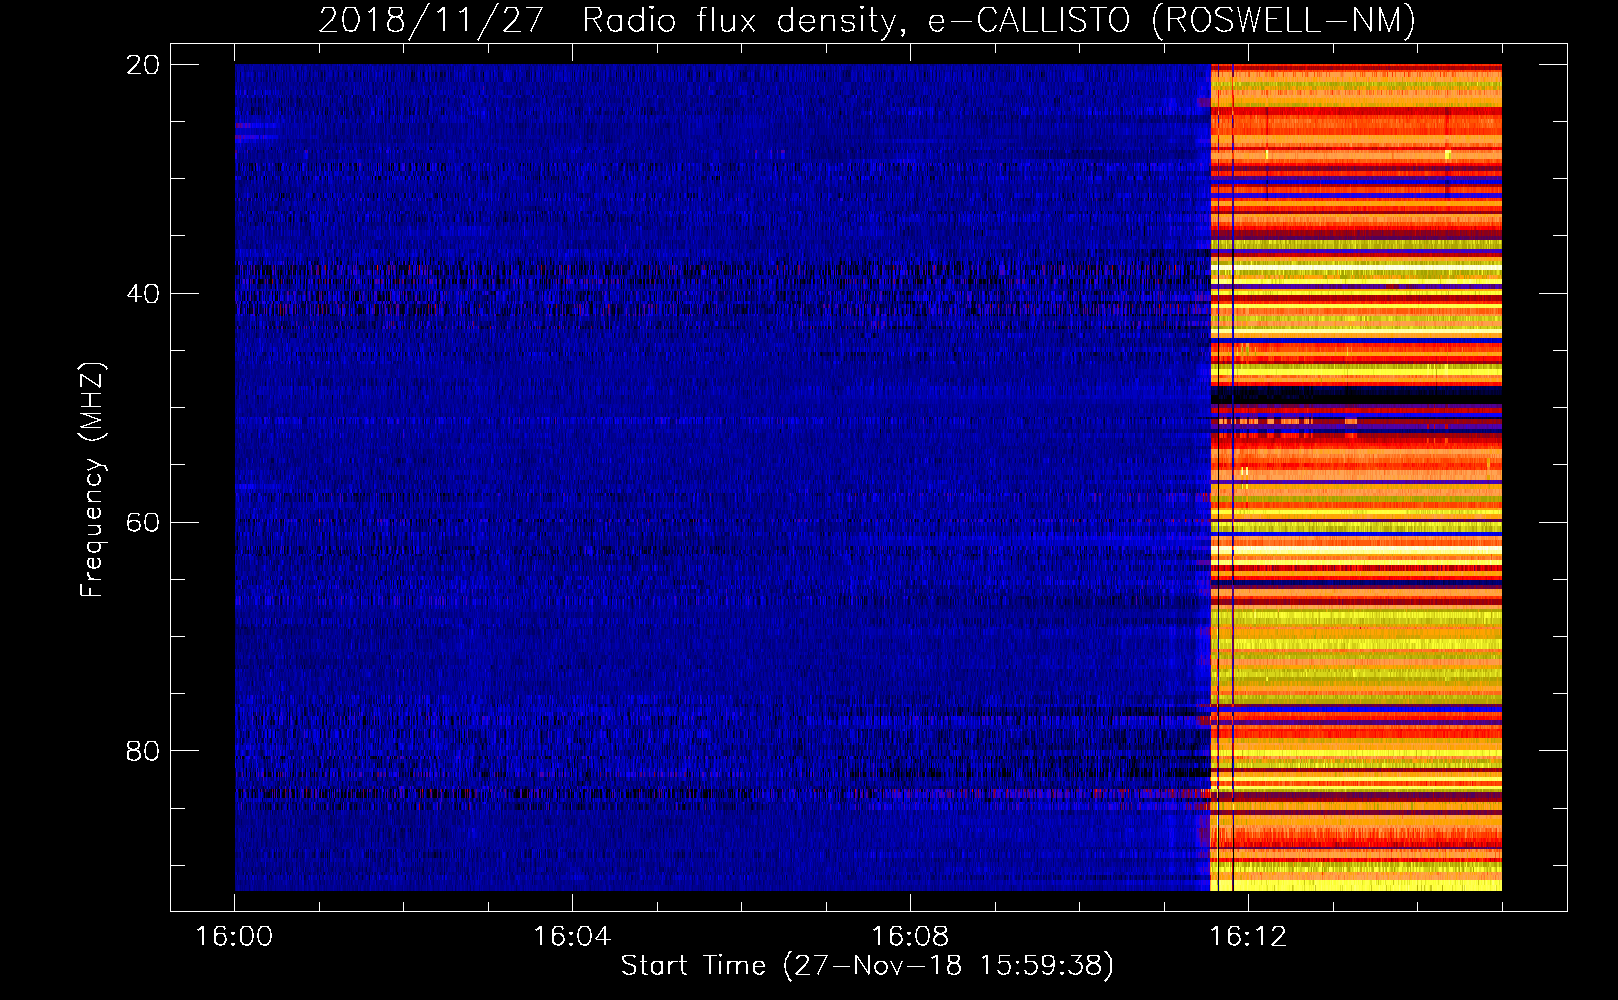Click the 16:00 time axis label
Viewport: 1618px width, 1000px height.
(x=235, y=936)
